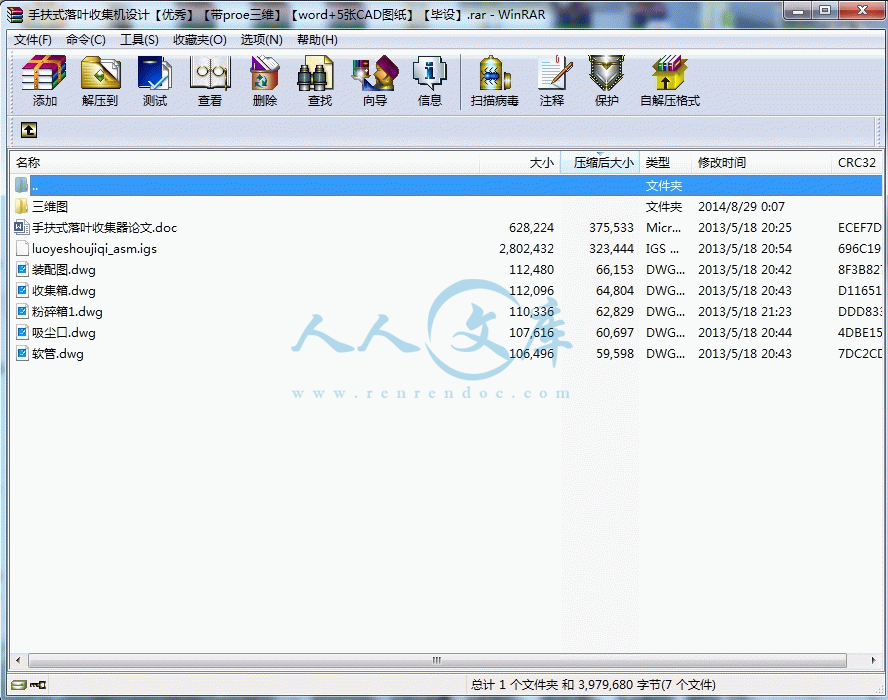Click the date 2014/8/29 0:07
Image resolution: width=888 pixels, height=700 pixels.
(x=741, y=207)
